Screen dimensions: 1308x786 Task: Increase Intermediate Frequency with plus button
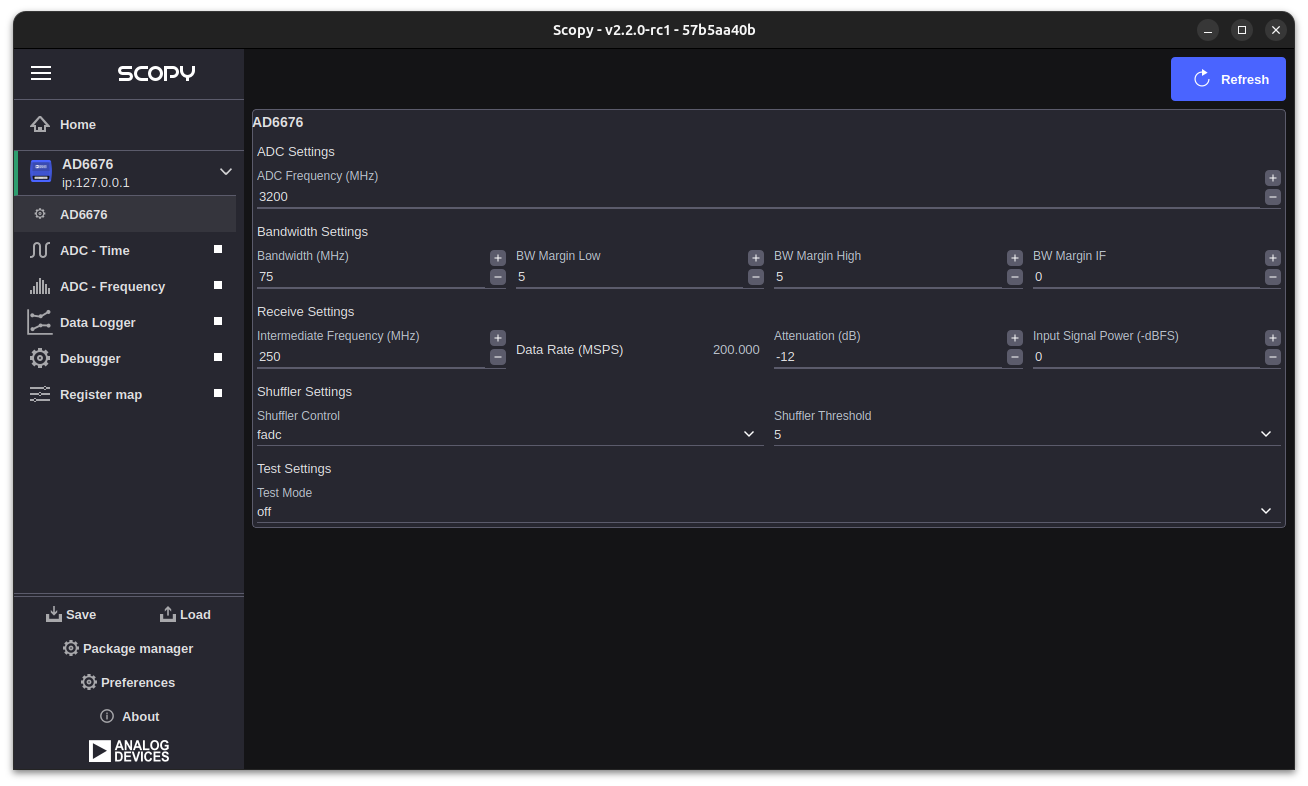[x=498, y=338]
